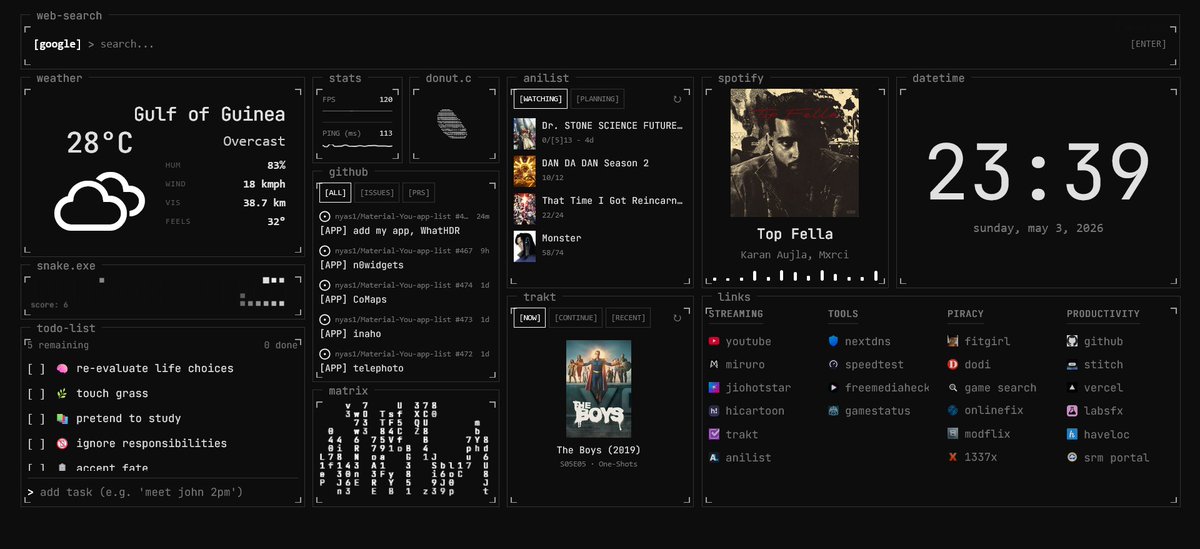1200x549 pixels.
Task: Click the 'Top Fella' song title
Action: tap(795, 234)
